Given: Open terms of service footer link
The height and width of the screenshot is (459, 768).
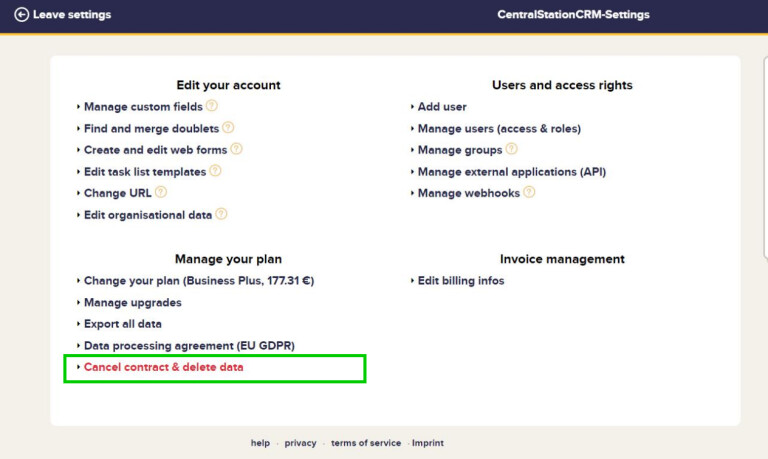Looking at the screenshot, I should (x=366, y=443).
